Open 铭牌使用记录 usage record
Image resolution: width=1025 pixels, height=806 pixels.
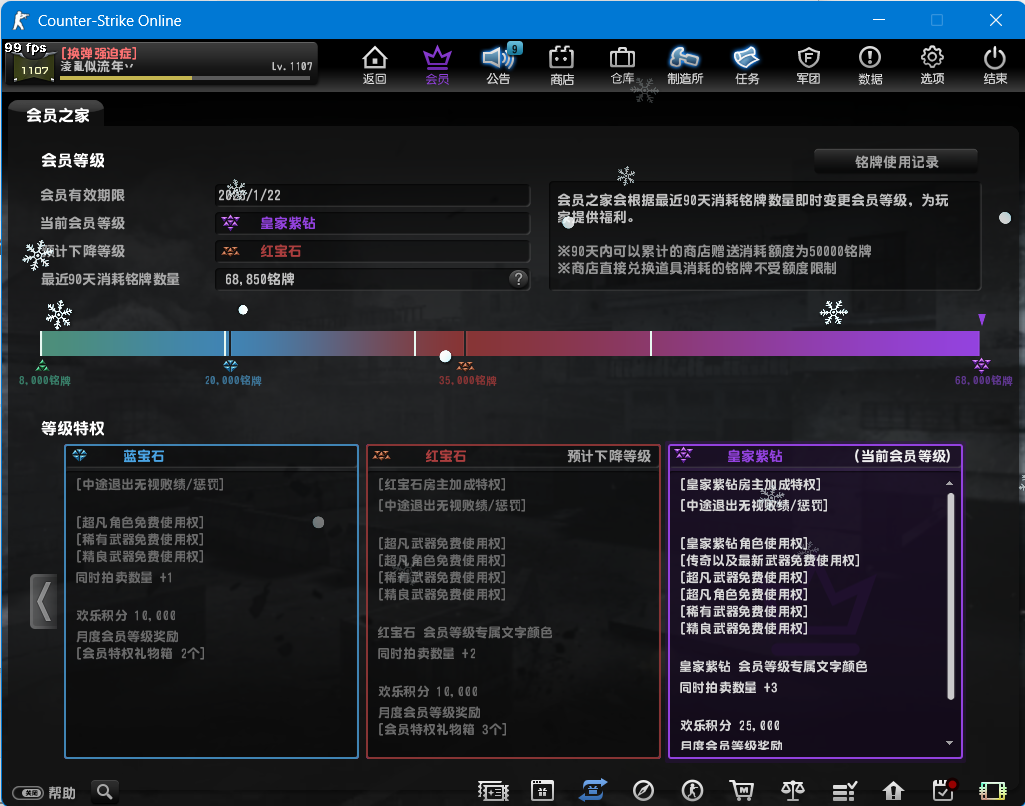[x=895, y=162]
